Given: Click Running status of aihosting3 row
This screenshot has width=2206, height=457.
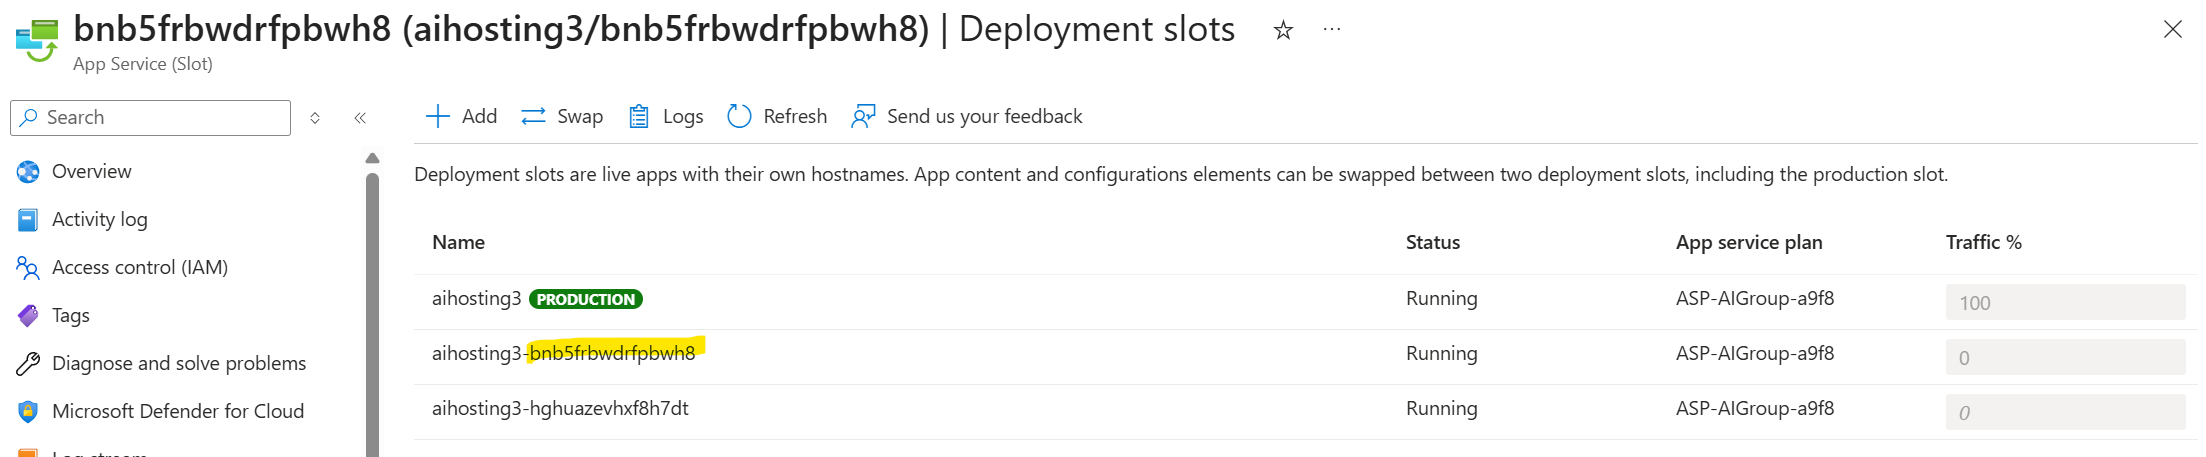Looking at the screenshot, I should pyautogui.click(x=1441, y=298).
